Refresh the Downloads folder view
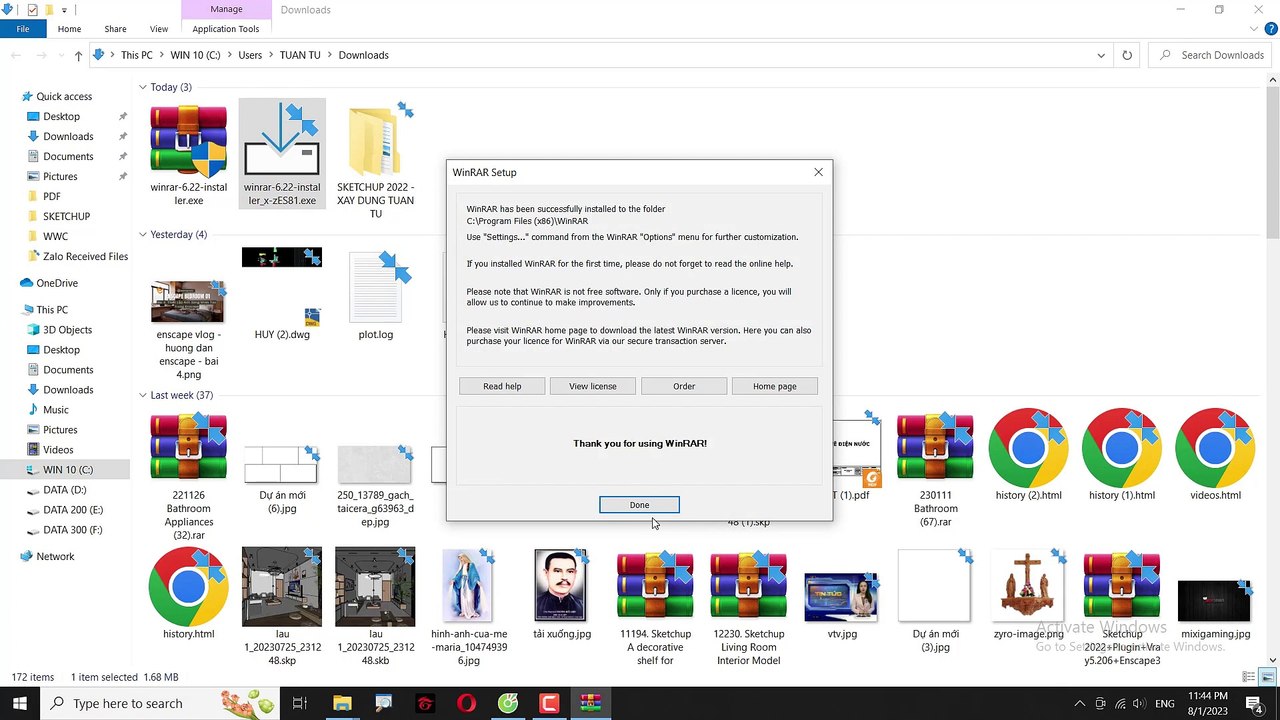 1127,55
